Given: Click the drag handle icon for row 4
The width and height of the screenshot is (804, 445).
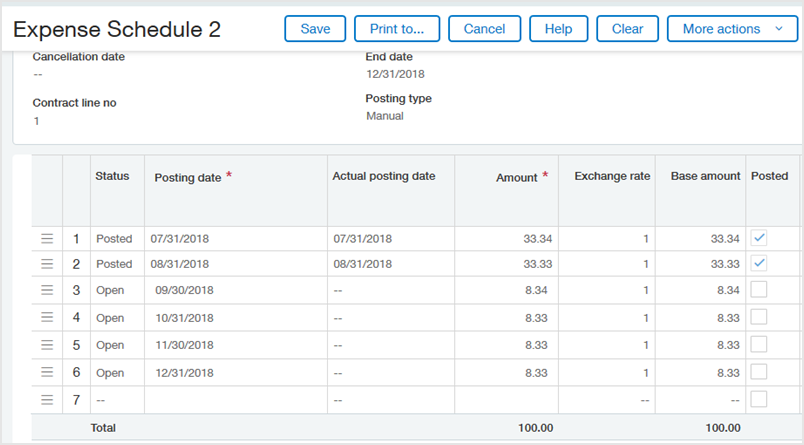Looking at the screenshot, I should pyautogui.click(x=46, y=318).
